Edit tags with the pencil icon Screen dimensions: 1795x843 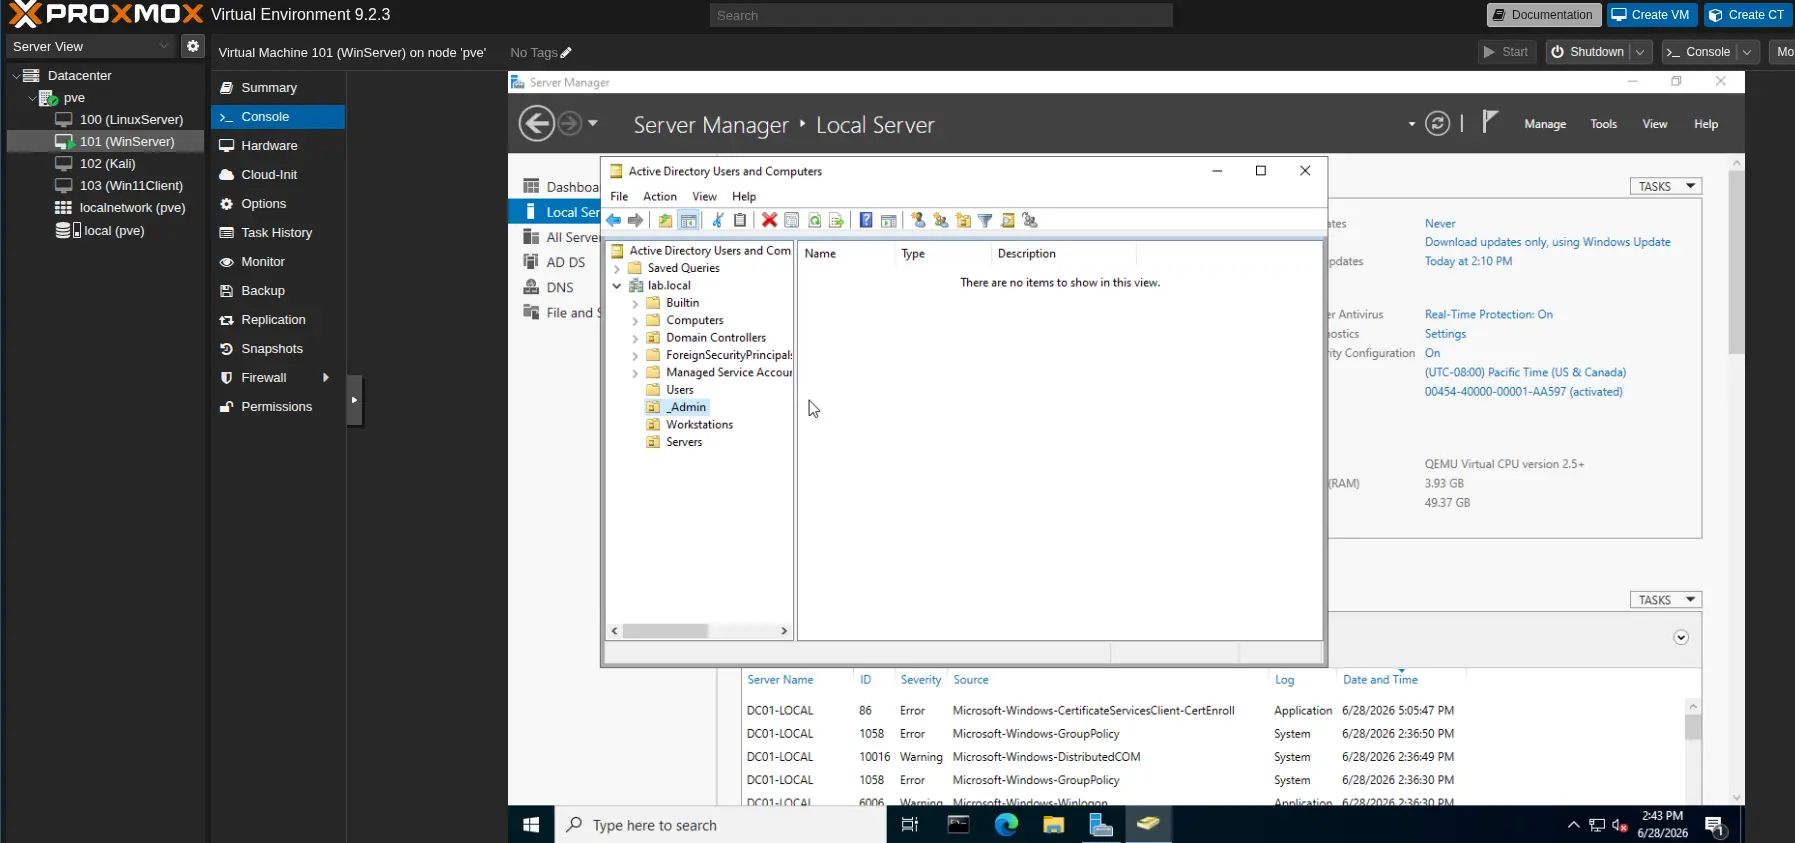point(566,53)
